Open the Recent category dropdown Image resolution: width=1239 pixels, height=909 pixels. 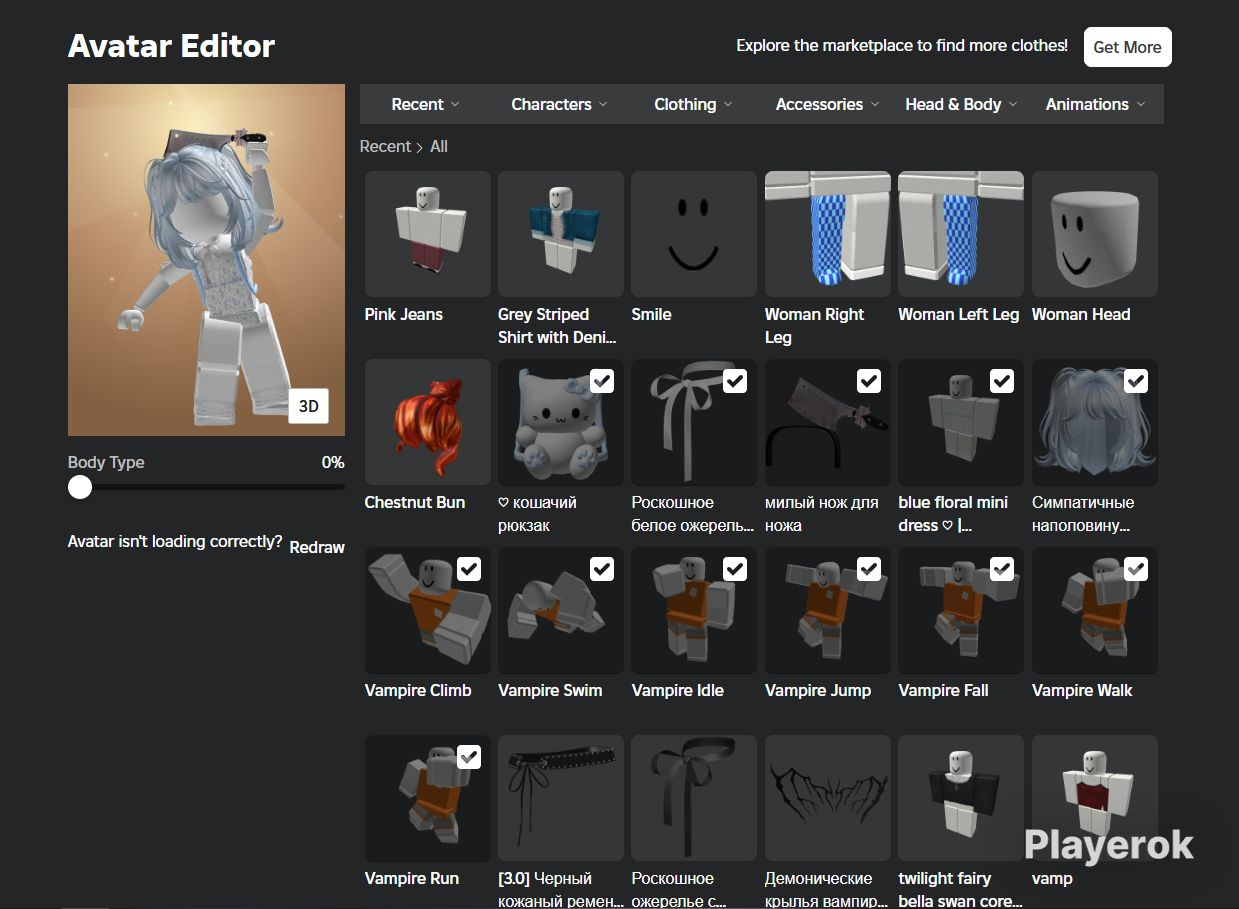[426, 104]
